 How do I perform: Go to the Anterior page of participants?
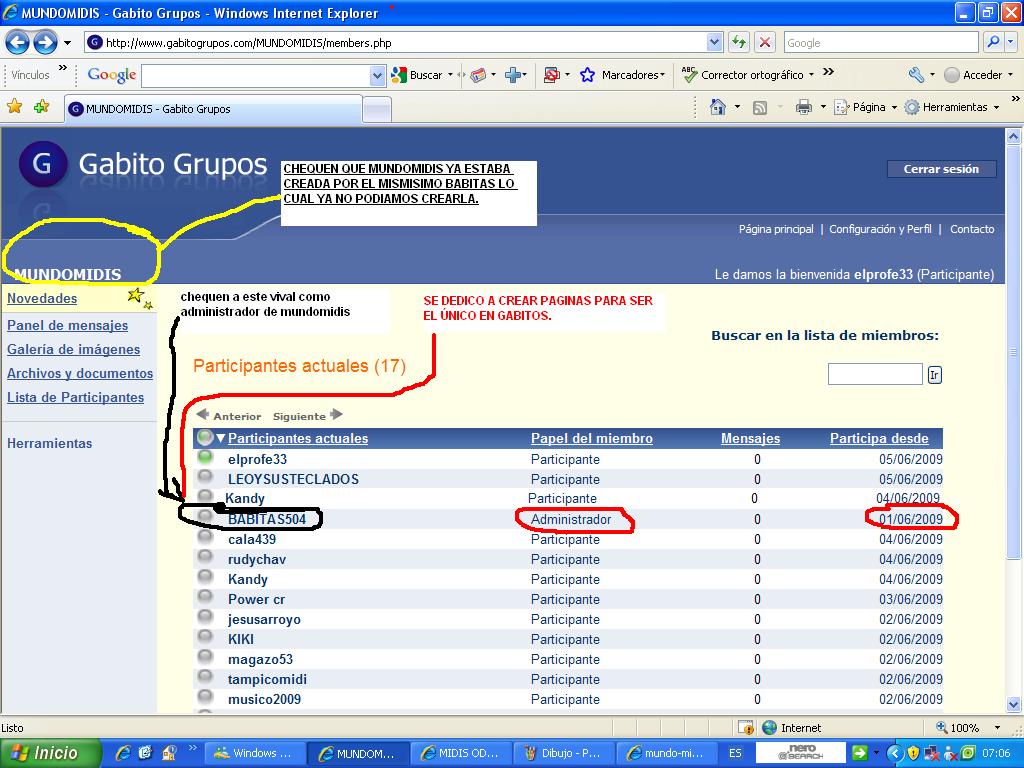(x=229, y=416)
